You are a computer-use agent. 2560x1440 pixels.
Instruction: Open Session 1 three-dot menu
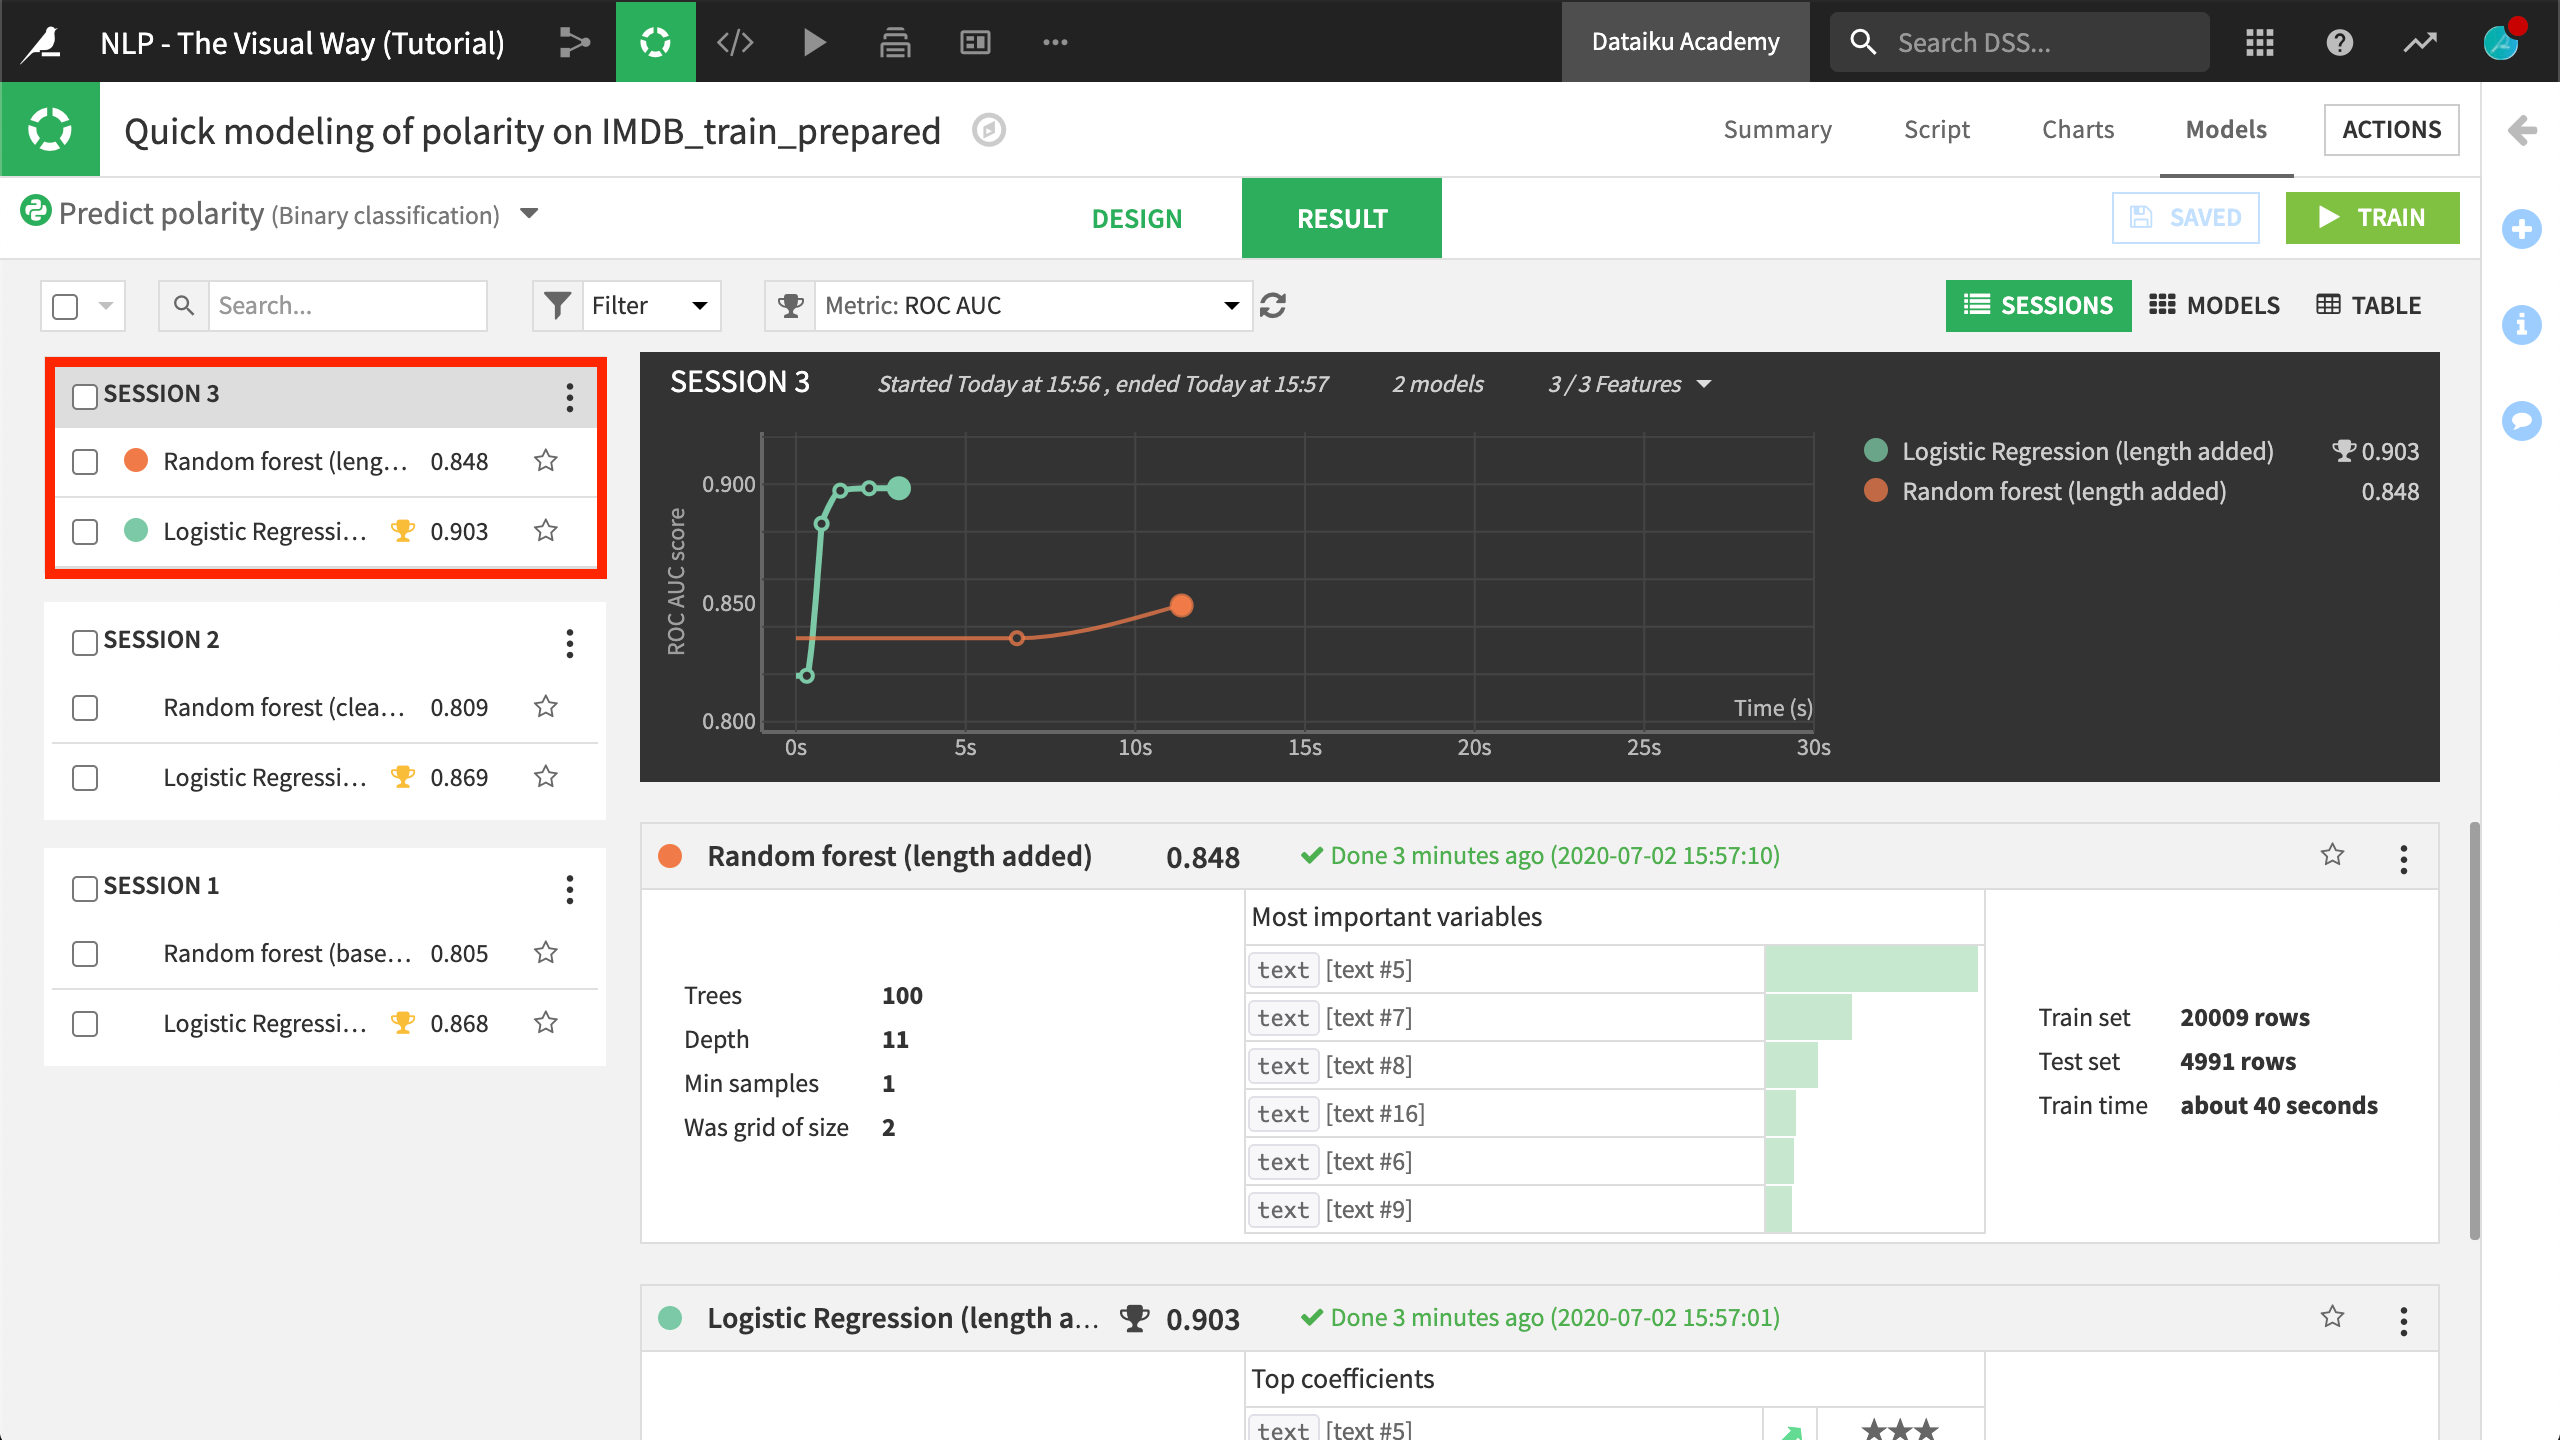pyautogui.click(x=570, y=889)
